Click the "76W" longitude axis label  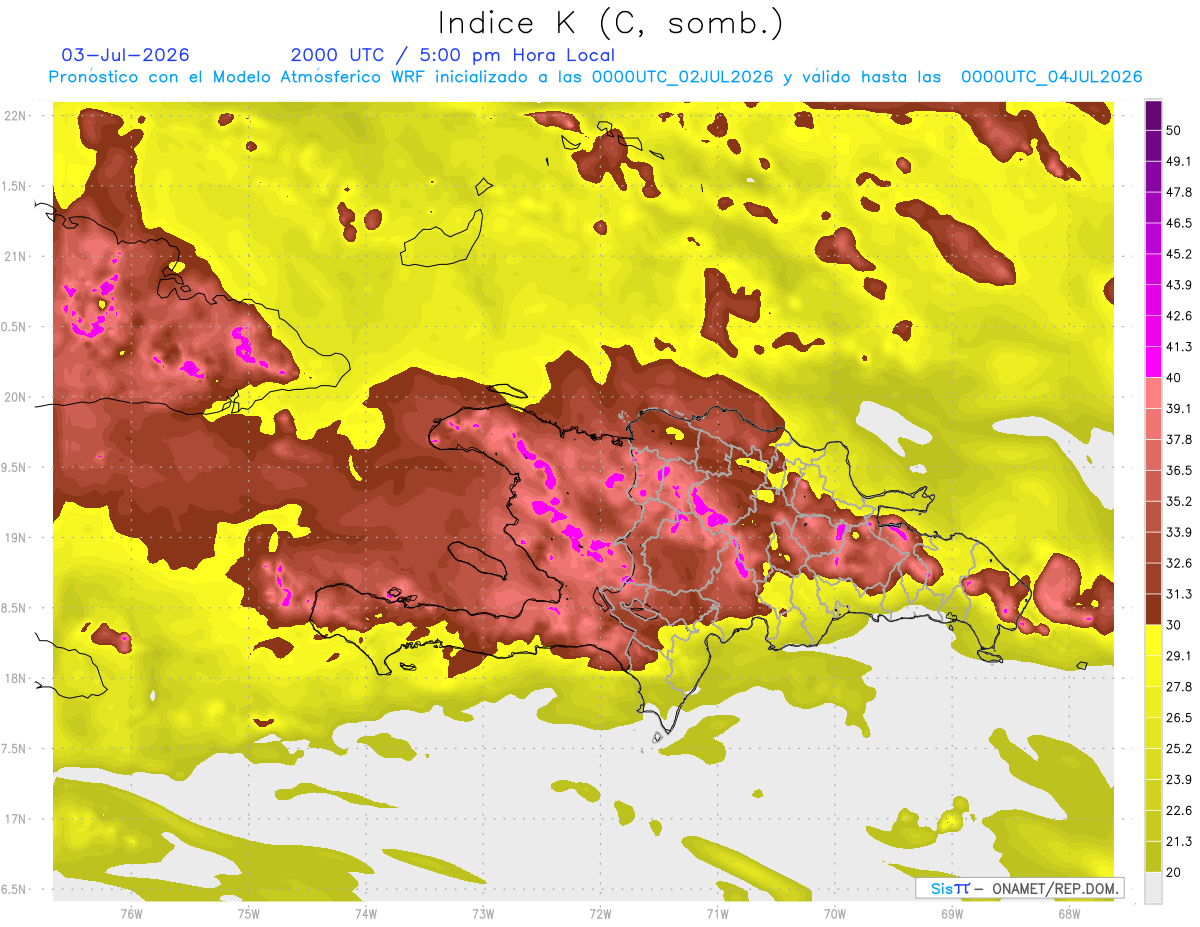(131, 913)
